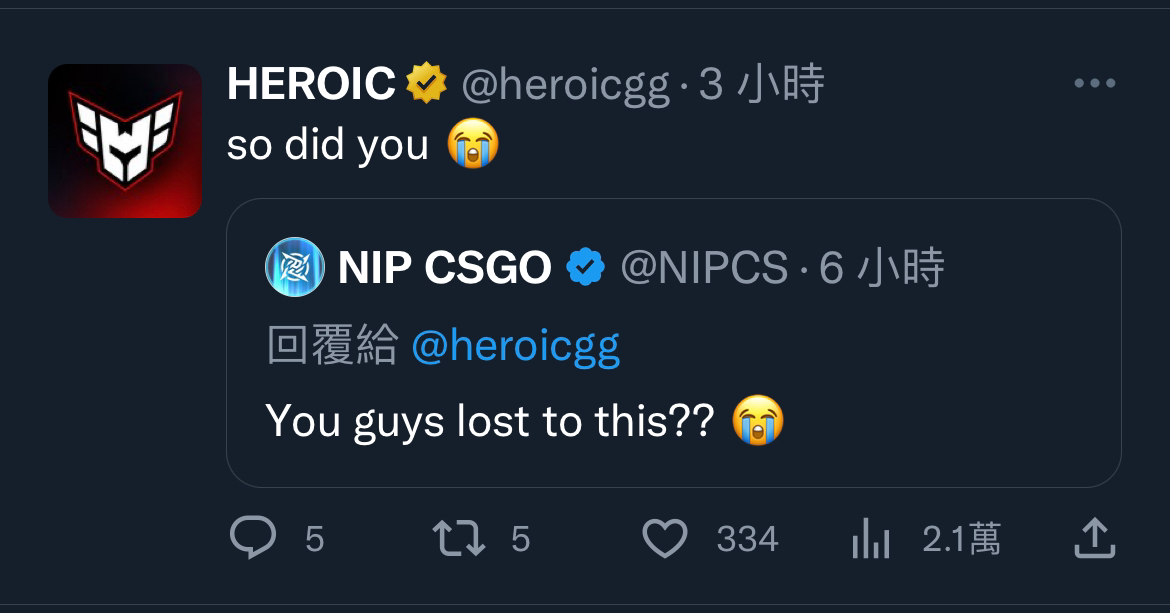This screenshot has height=613, width=1170.
Task: Open NIP CSGO round avatar
Action: (295, 267)
